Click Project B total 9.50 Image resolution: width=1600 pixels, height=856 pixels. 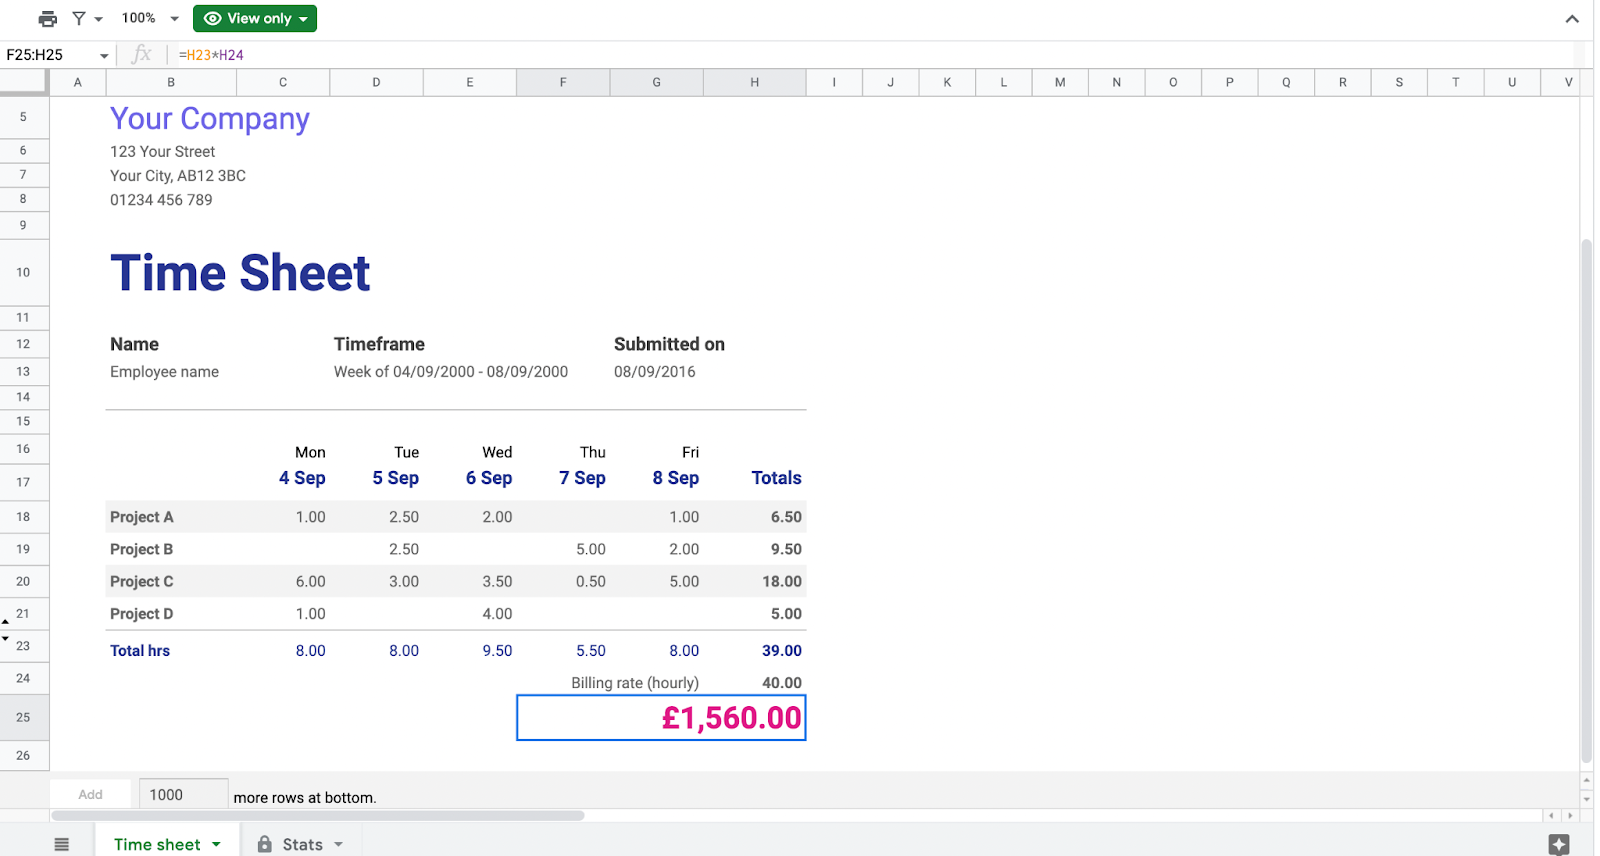786,549
